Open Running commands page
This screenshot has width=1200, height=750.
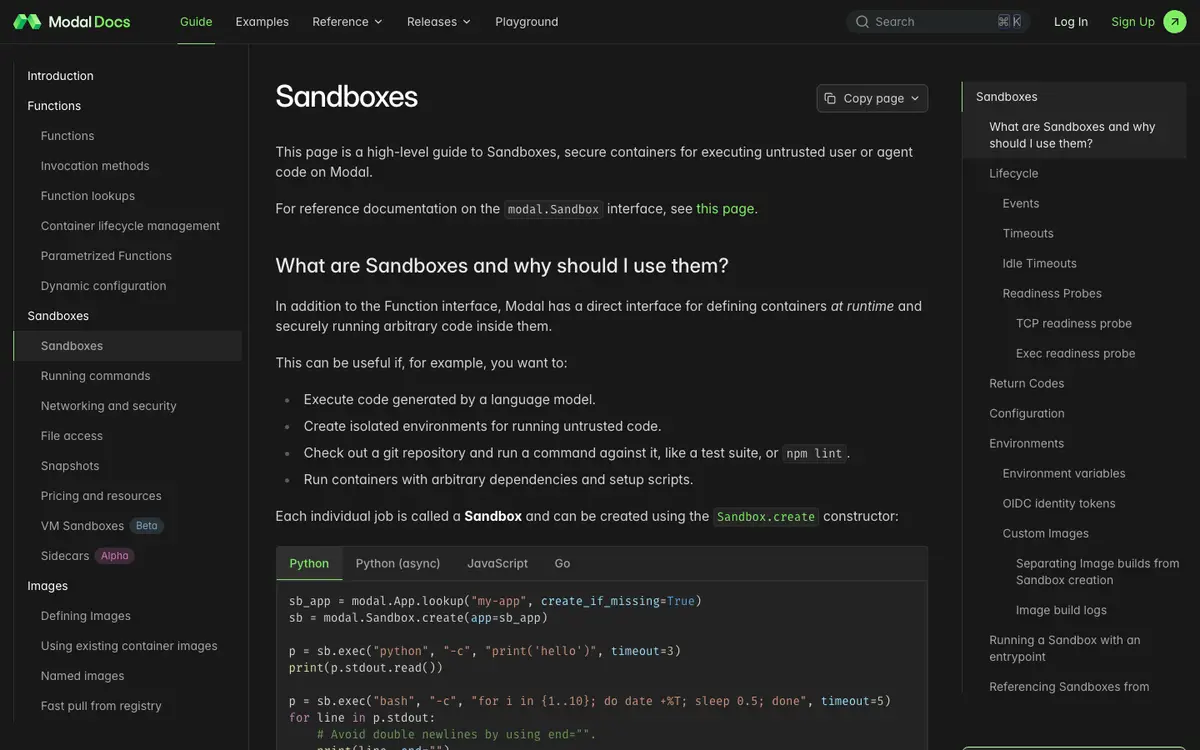pos(95,376)
